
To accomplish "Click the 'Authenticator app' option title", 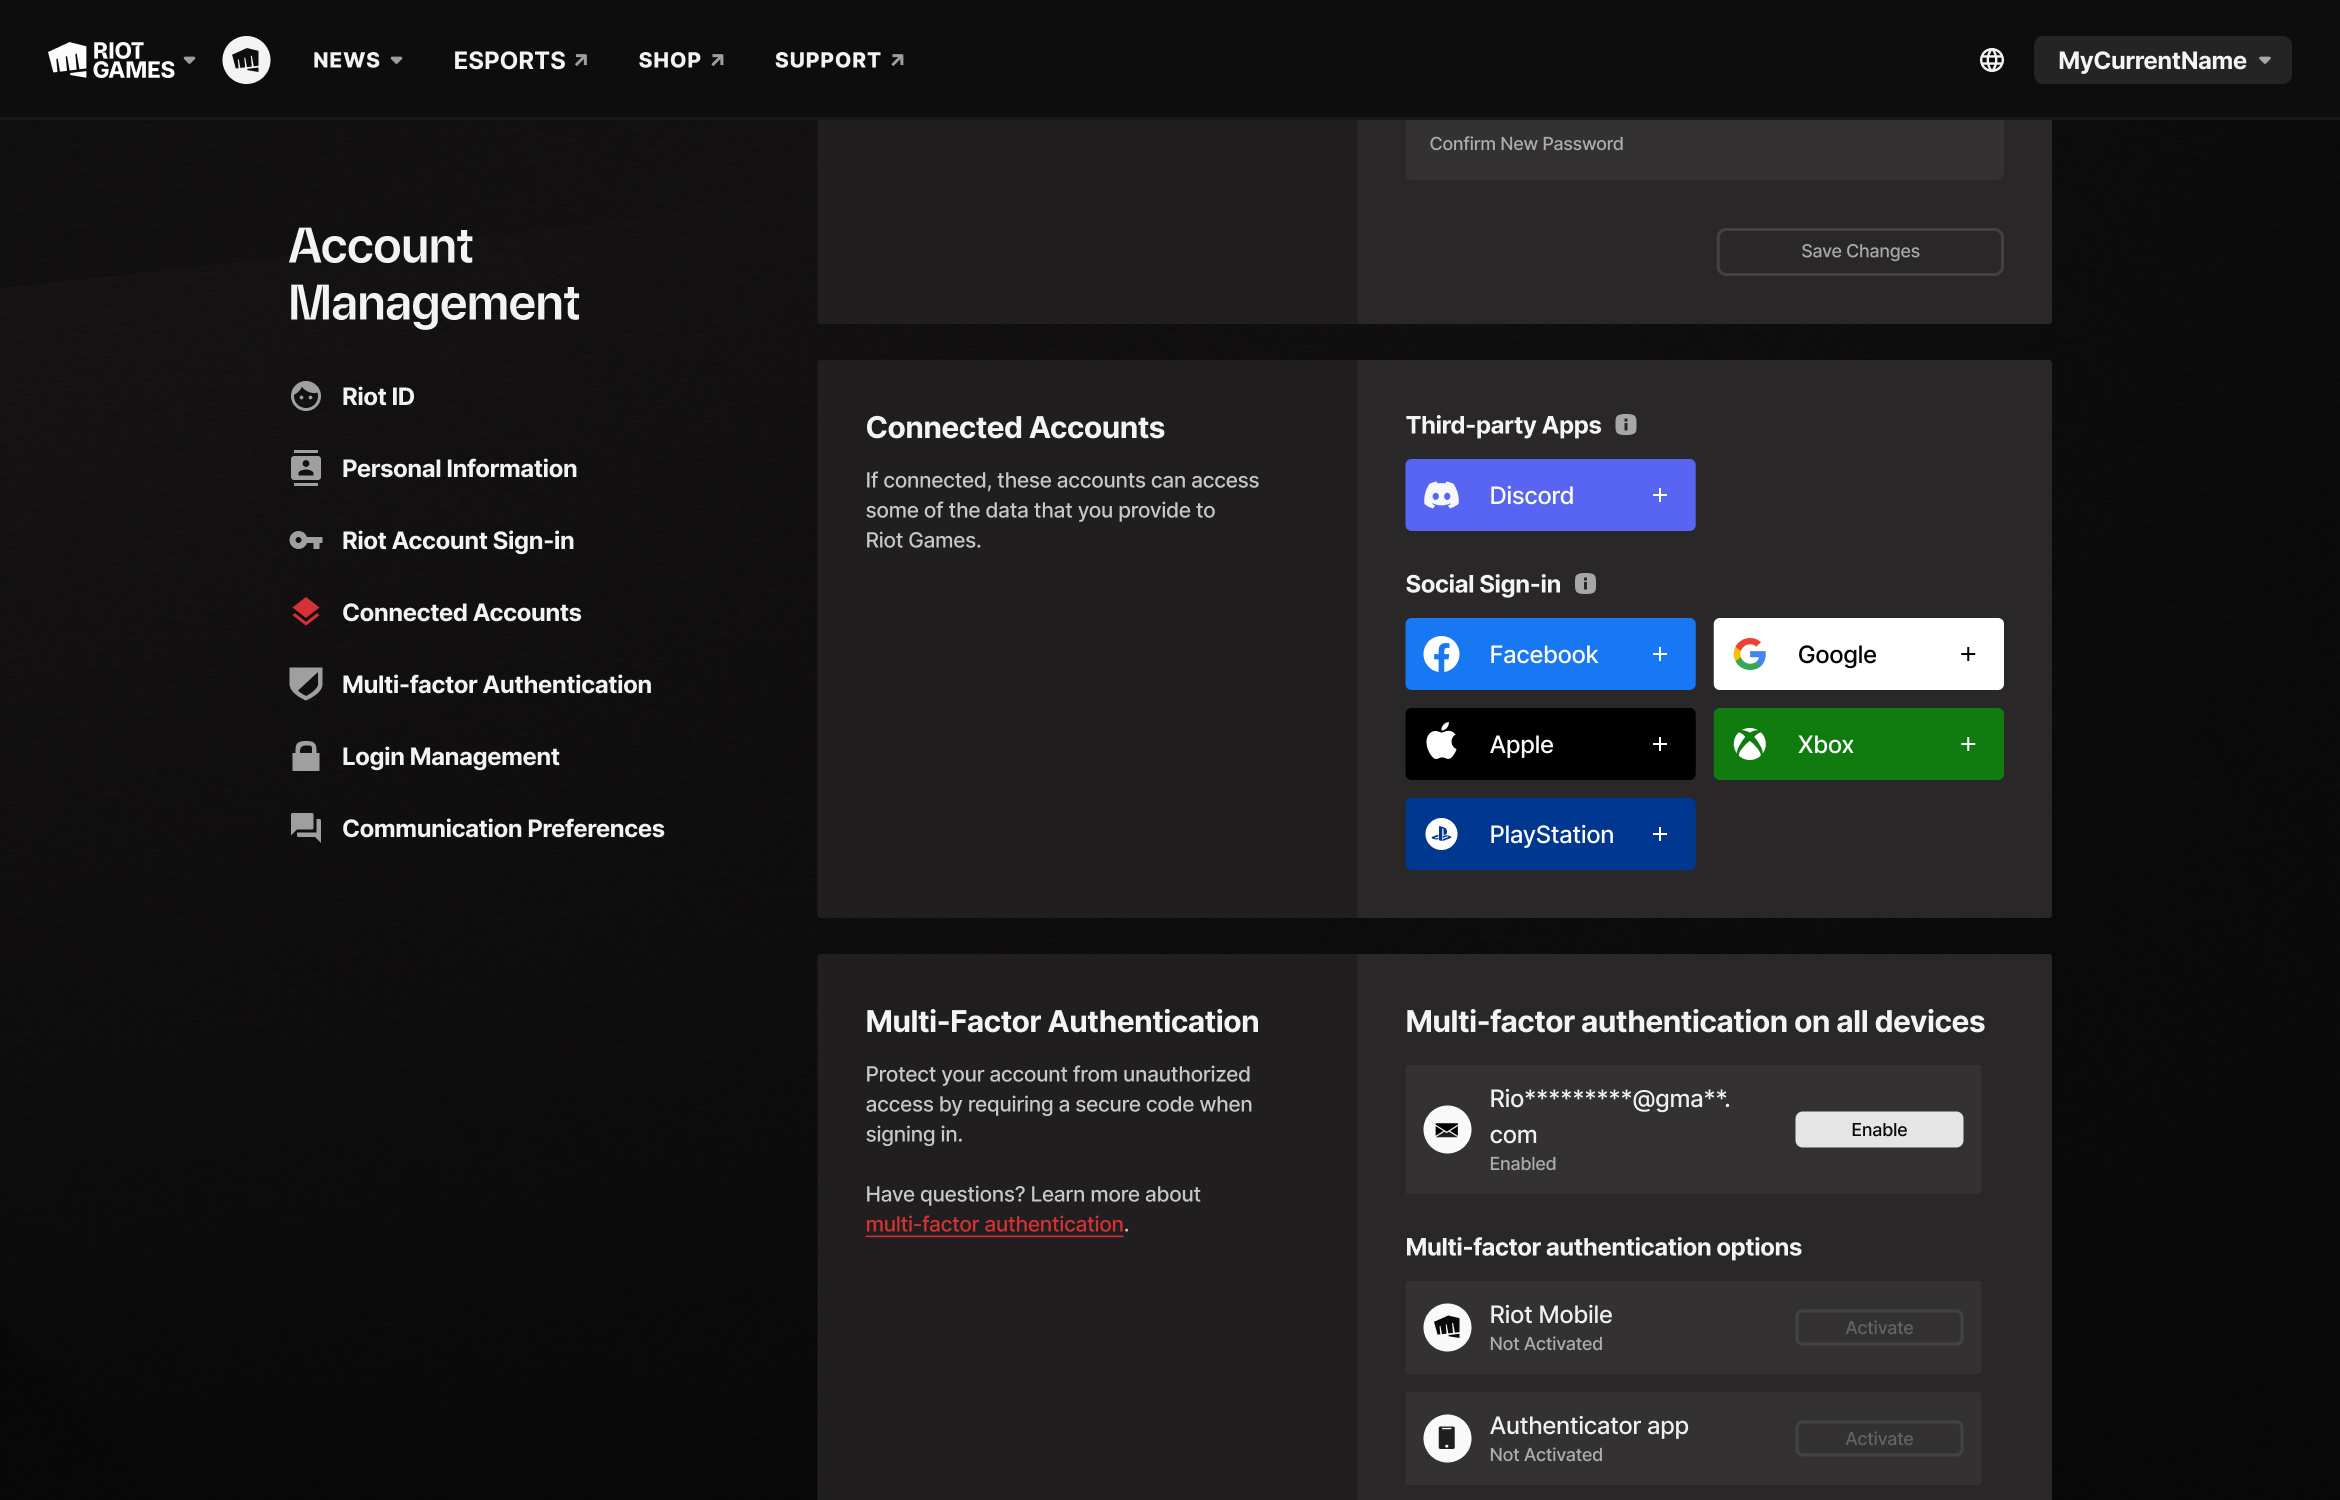I will point(1588,1425).
